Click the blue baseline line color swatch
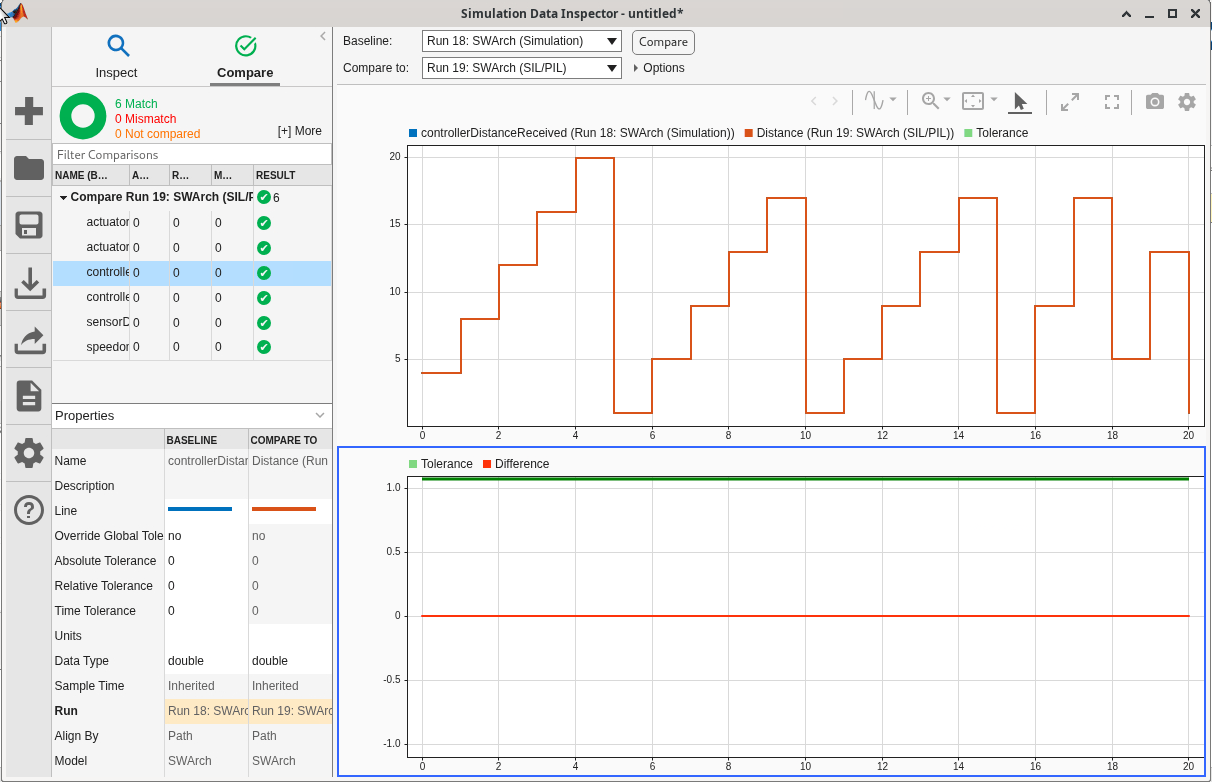 coord(200,509)
